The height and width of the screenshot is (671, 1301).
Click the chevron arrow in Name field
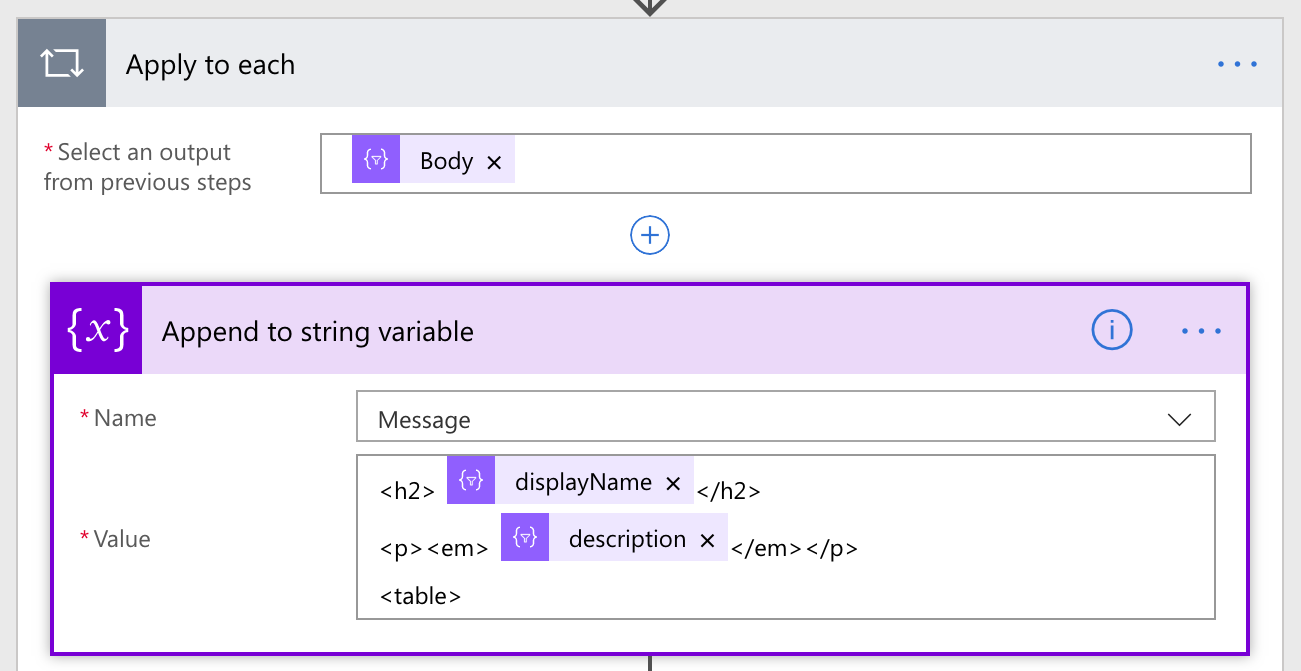coord(1180,420)
